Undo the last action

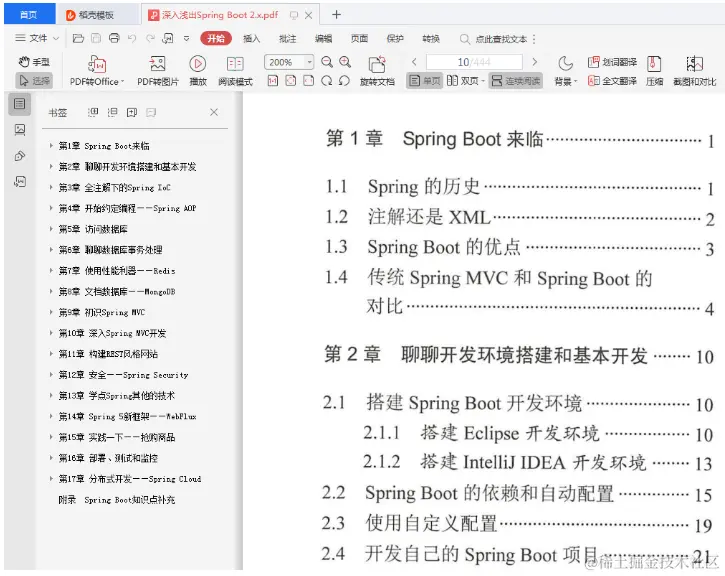point(132,38)
